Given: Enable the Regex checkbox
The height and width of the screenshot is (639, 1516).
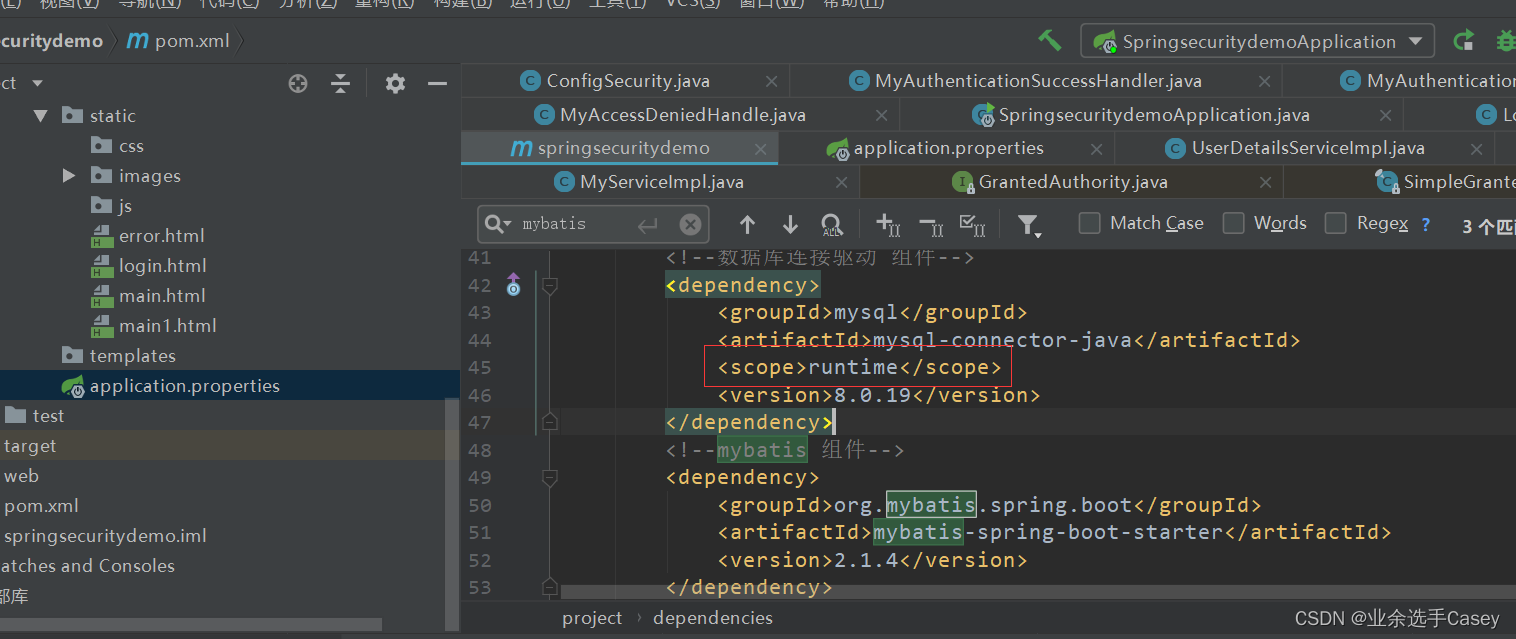Looking at the screenshot, I should 1336,223.
